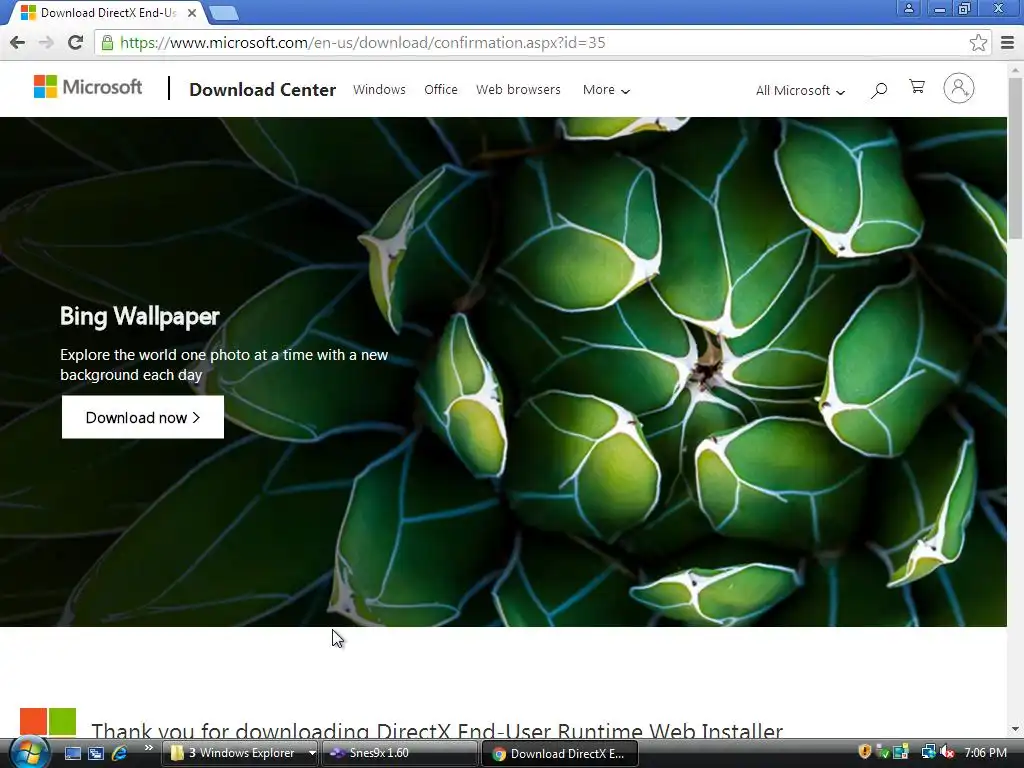This screenshot has height=768, width=1024.
Task: Click the Thank you for downloading DirectX text
Action: [437, 731]
